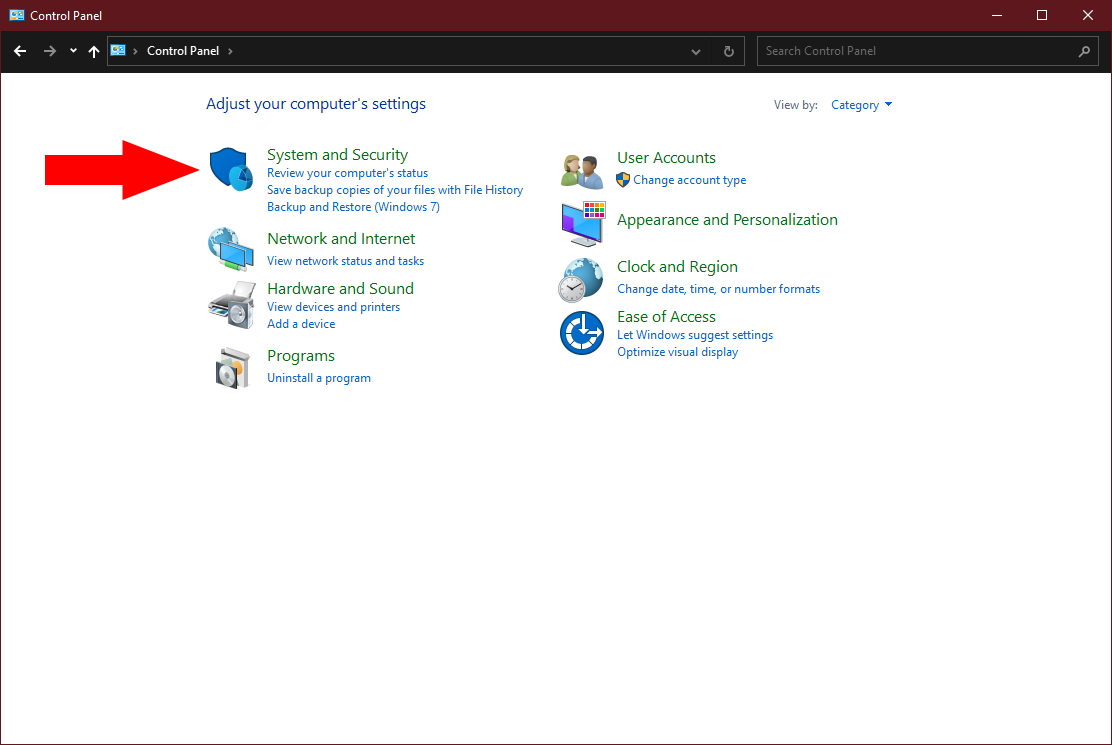Open the recent locations dropdown arrow
The image size is (1112, 745).
pyautogui.click(x=73, y=51)
